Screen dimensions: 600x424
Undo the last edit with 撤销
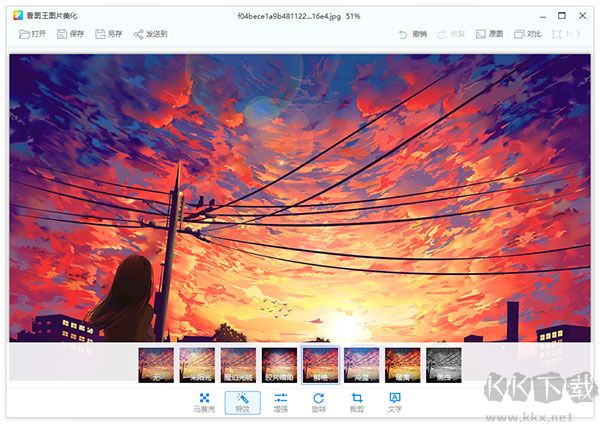point(412,34)
